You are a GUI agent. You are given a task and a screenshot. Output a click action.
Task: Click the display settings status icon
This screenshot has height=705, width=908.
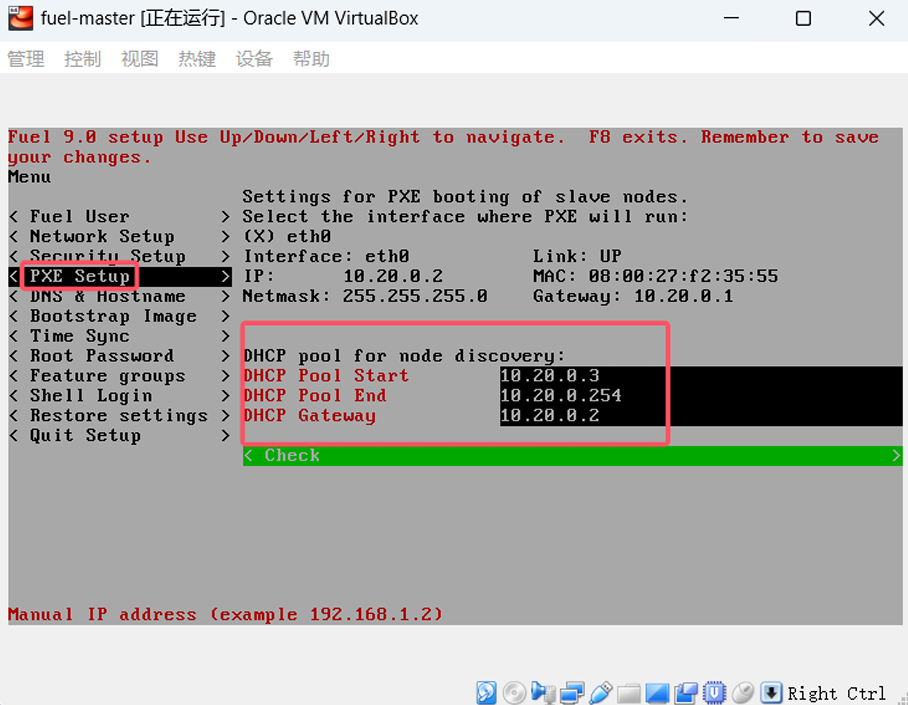click(657, 693)
